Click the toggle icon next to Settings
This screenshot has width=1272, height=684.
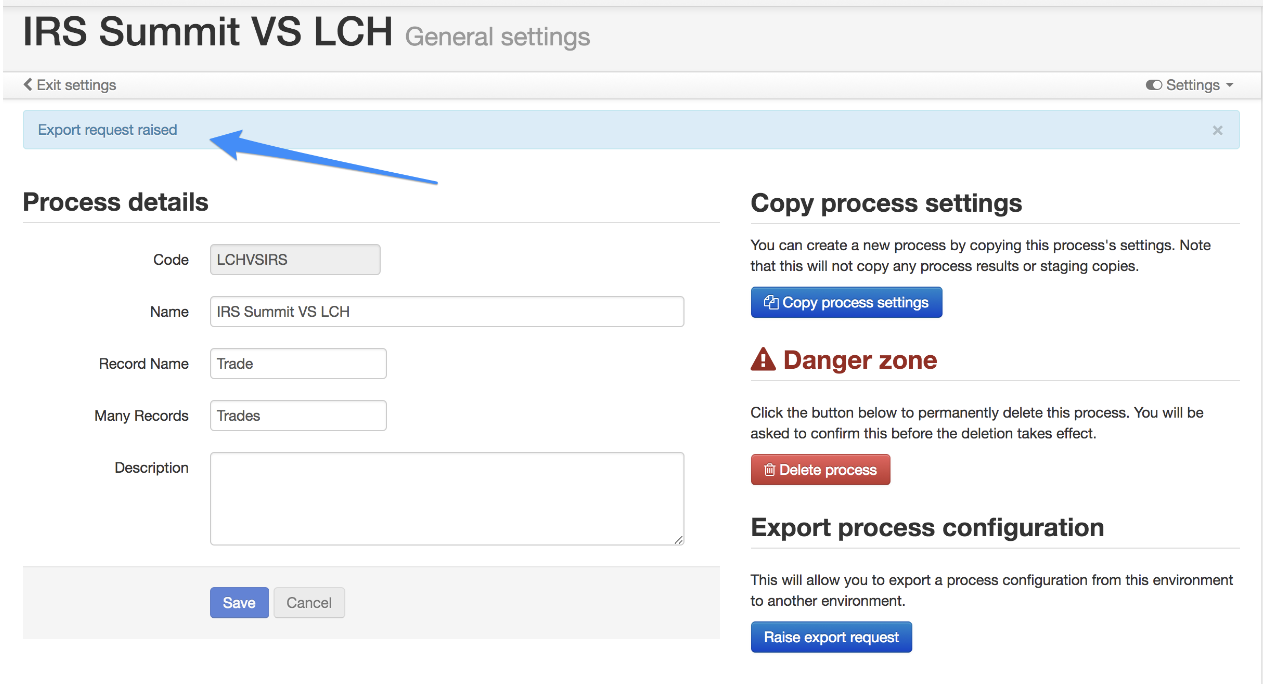click(1154, 85)
